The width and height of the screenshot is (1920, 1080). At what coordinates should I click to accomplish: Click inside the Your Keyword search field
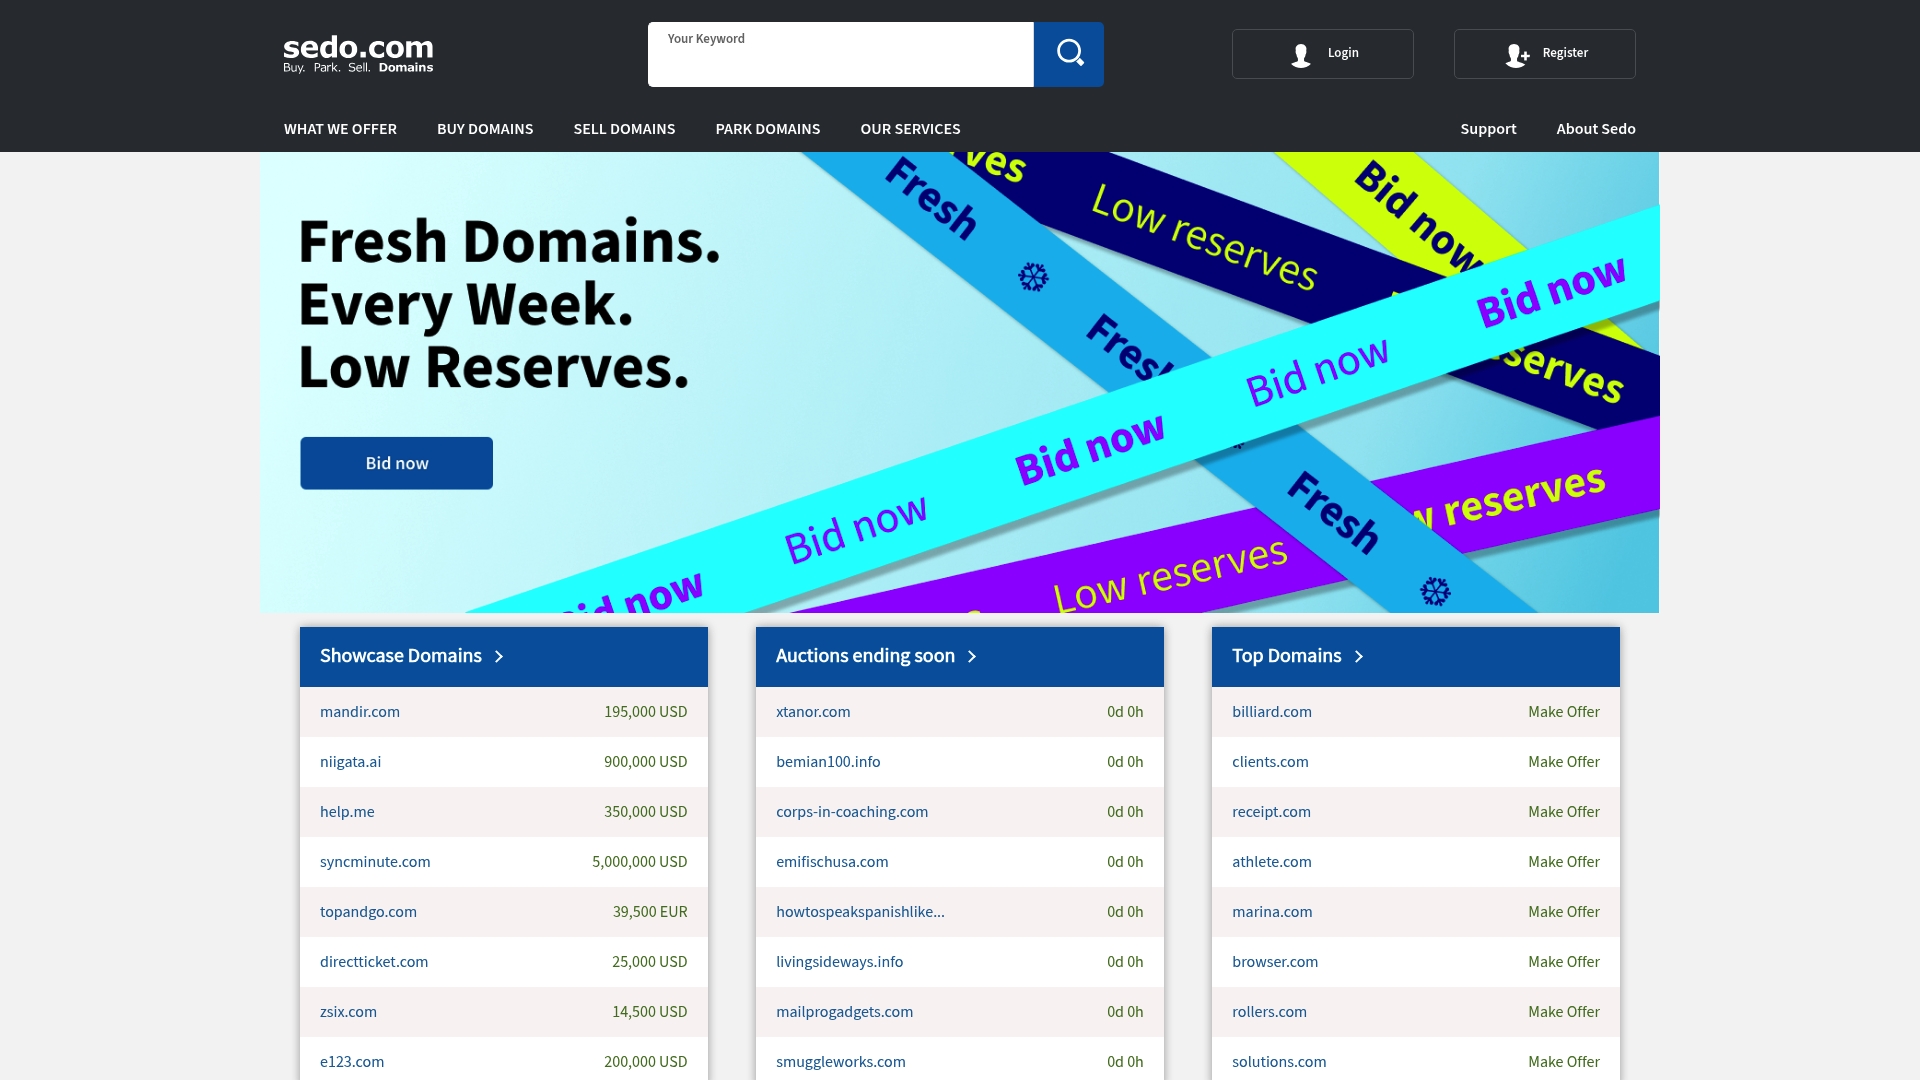click(x=840, y=54)
